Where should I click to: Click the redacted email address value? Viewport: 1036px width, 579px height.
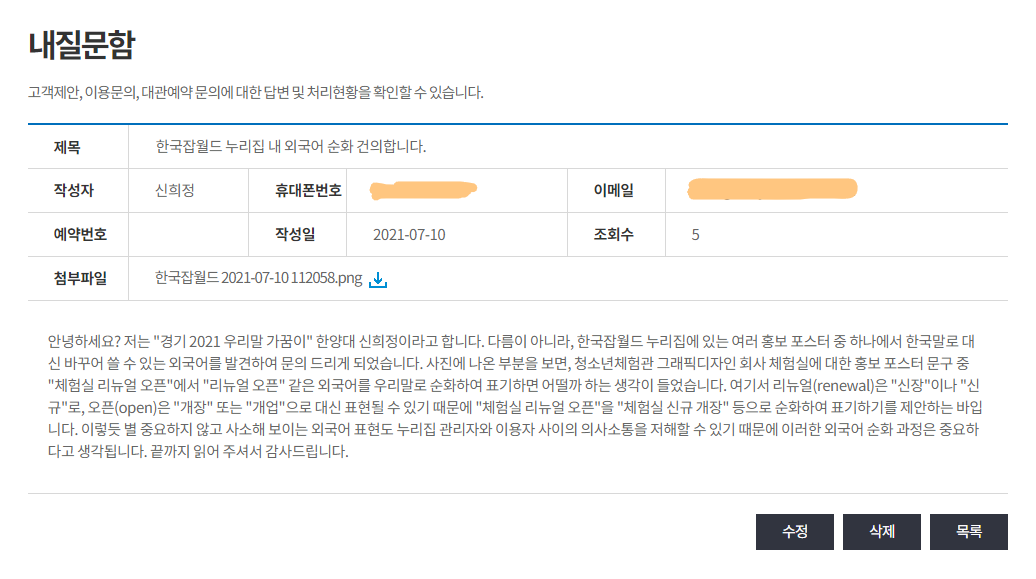[773, 188]
